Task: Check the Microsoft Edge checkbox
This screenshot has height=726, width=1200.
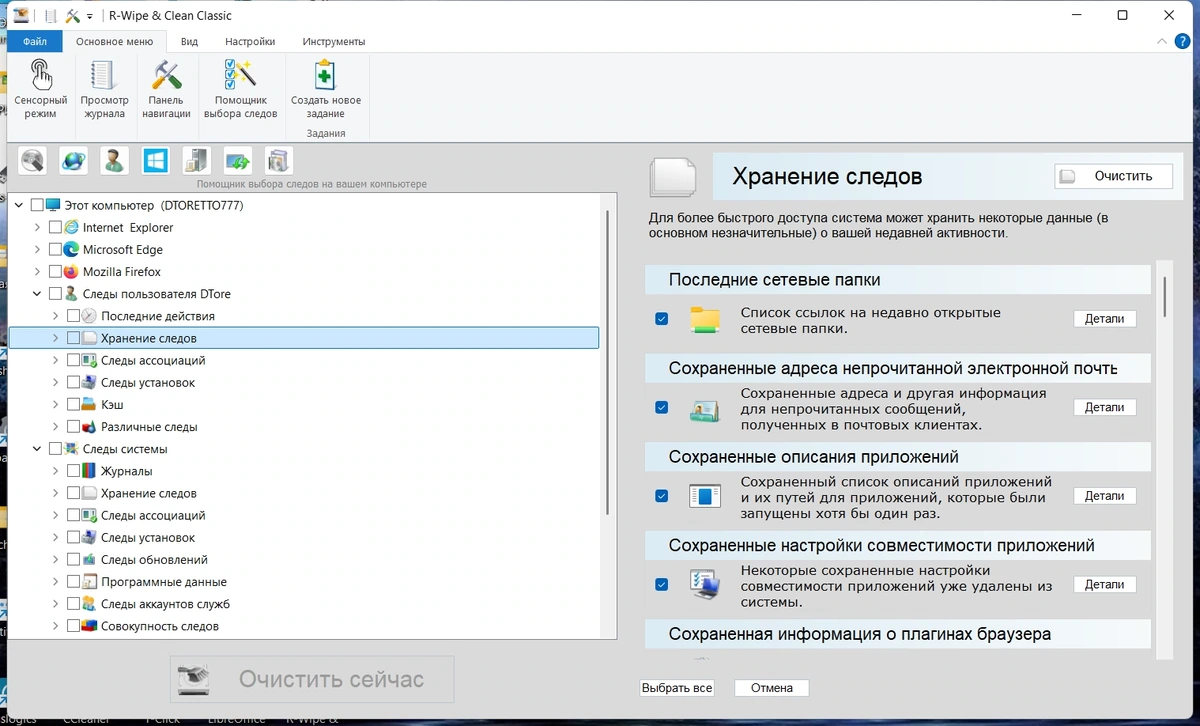Action: tap(55, 249)
